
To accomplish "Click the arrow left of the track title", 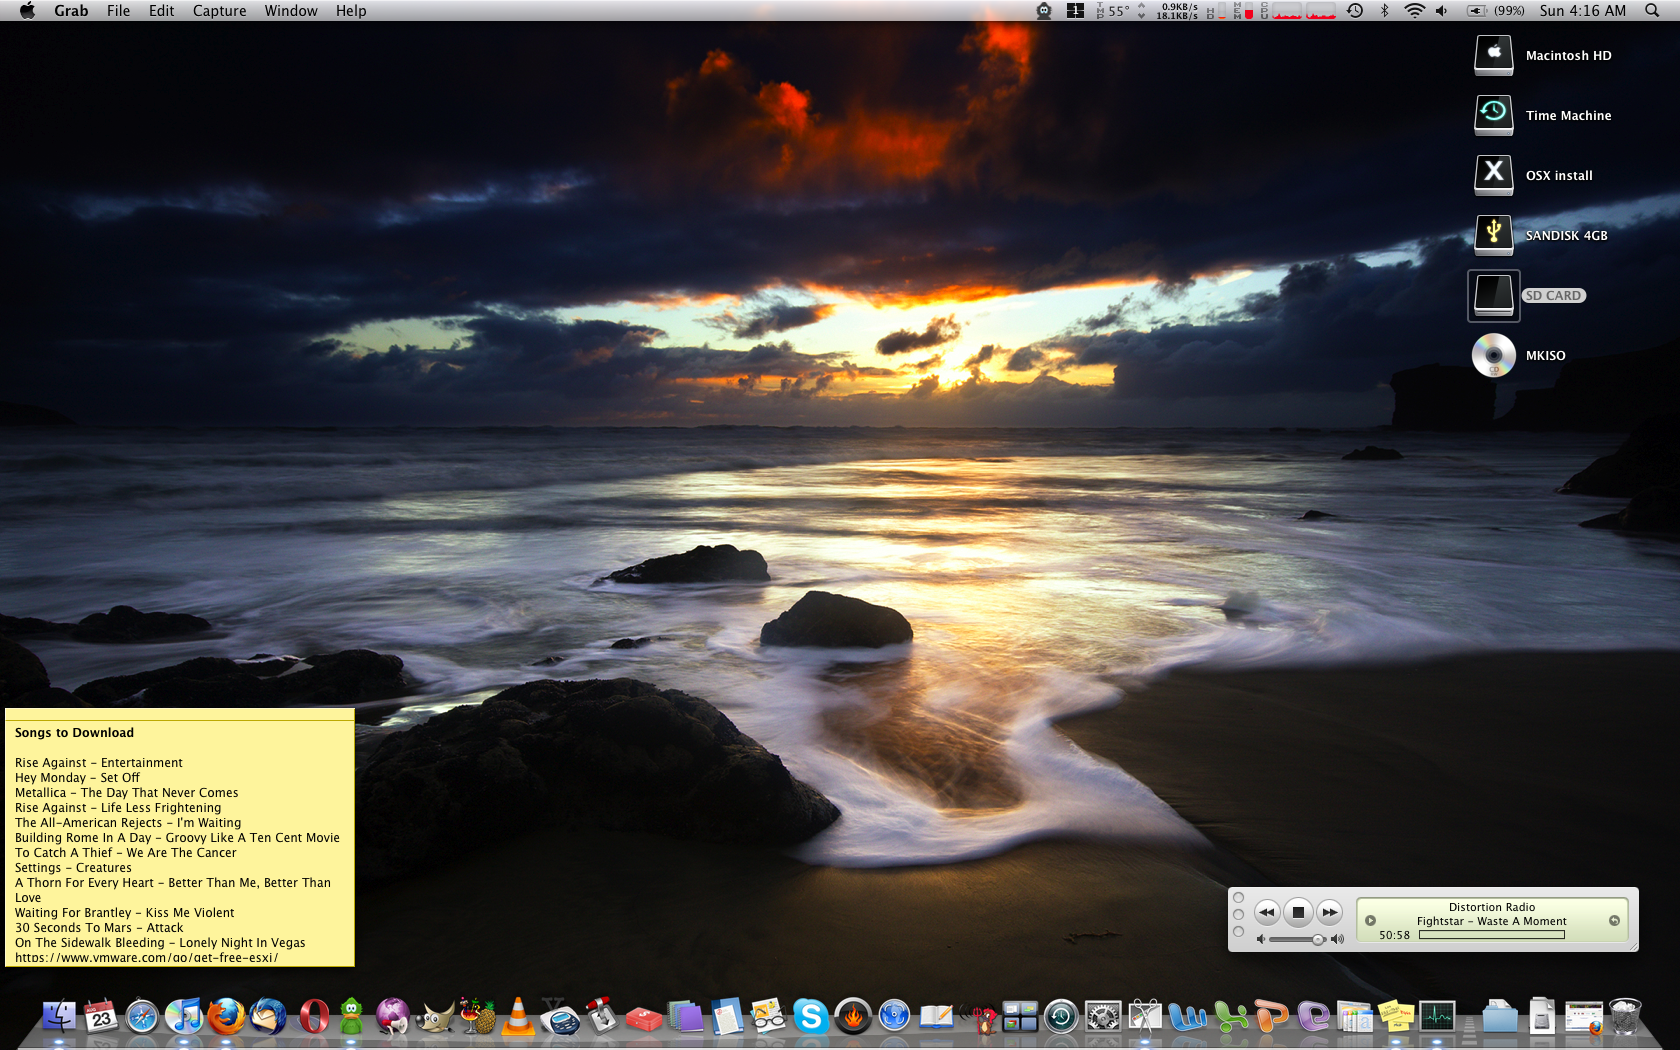I will click(1371, 921).
